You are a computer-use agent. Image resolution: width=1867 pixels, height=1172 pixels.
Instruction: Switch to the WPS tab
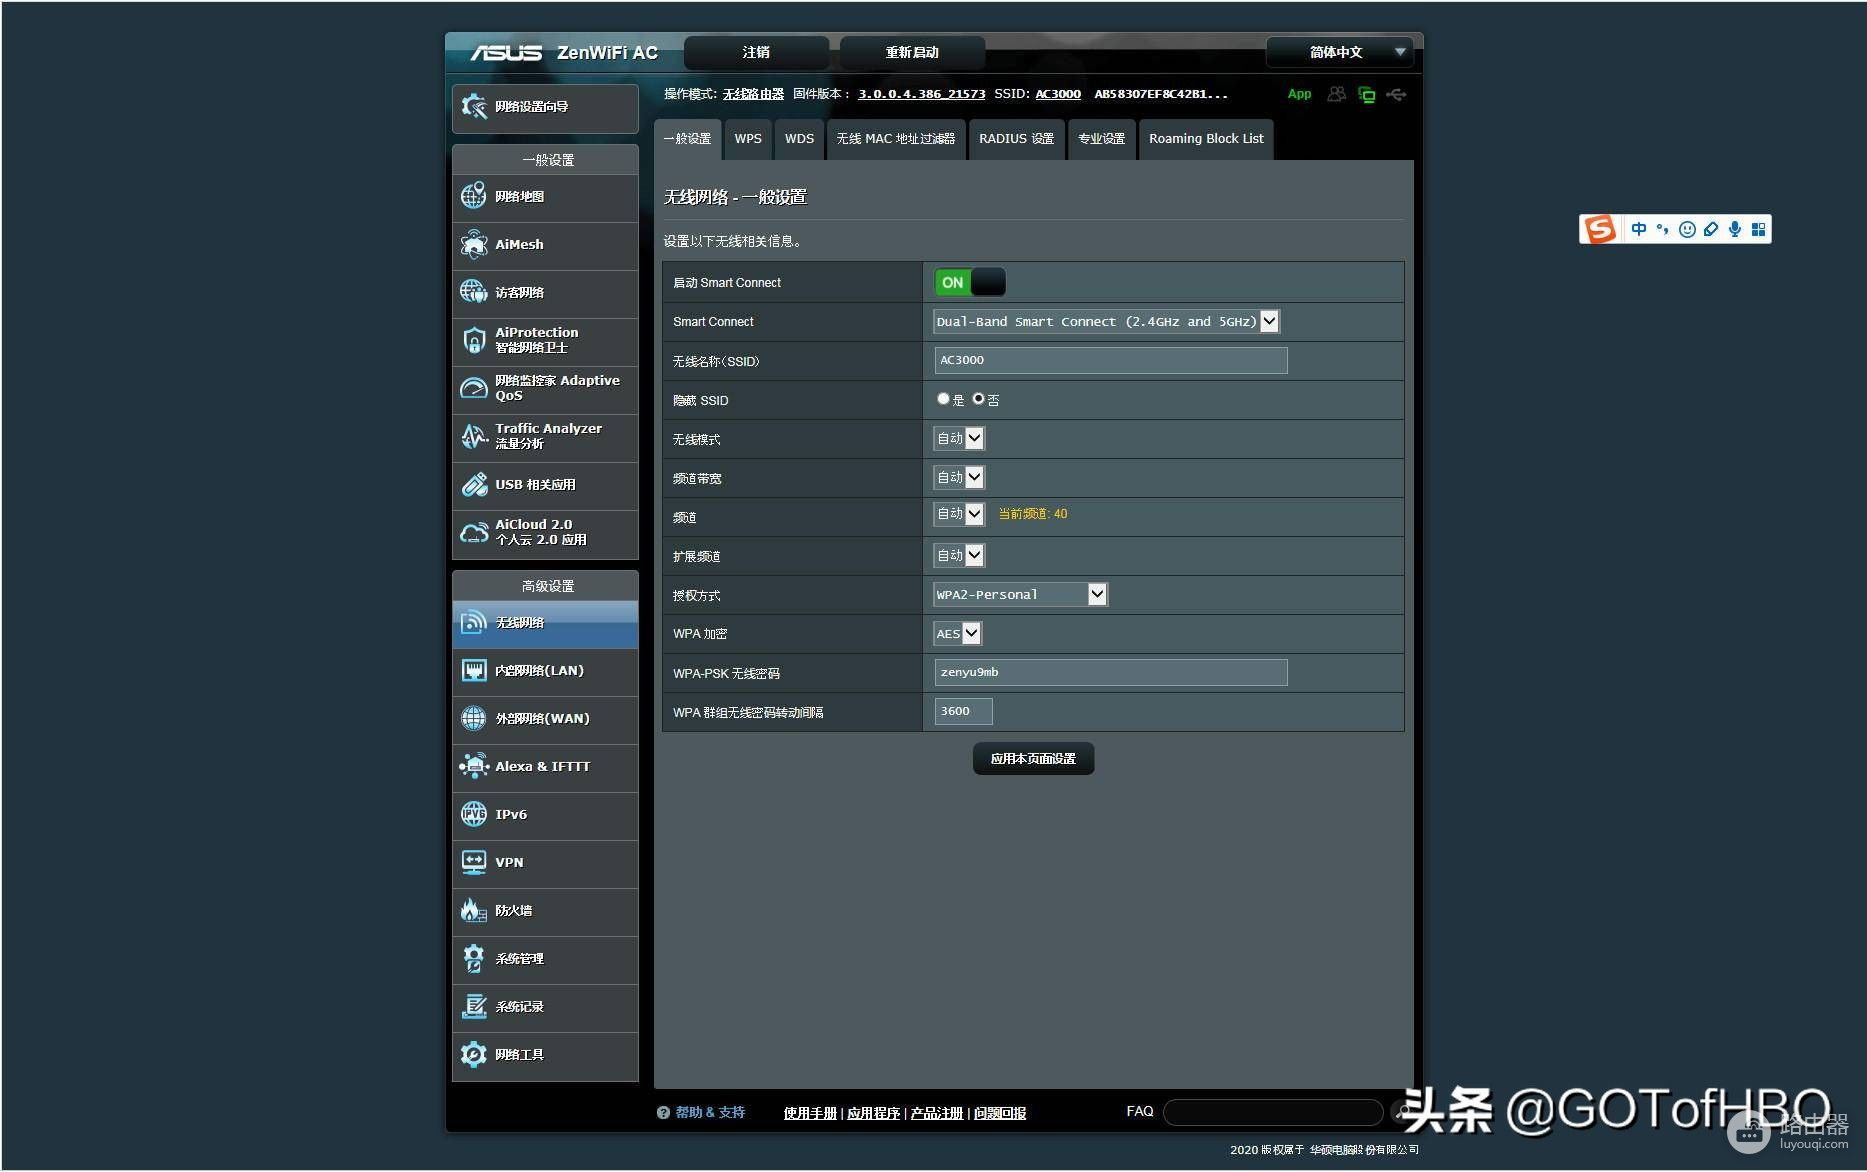click(x=748, y=139)
